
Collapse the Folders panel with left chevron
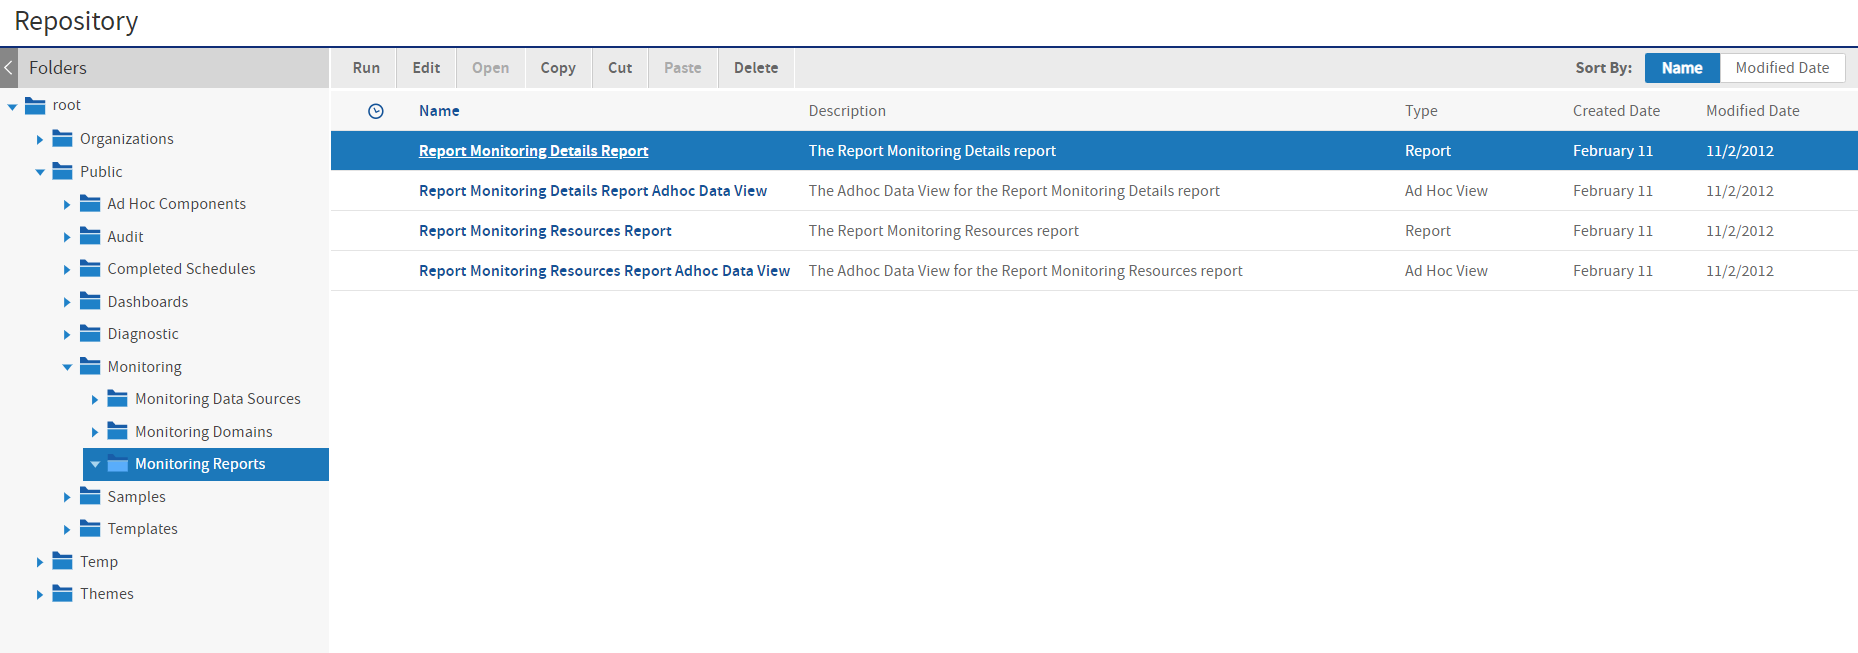click(x=9, y=68)
